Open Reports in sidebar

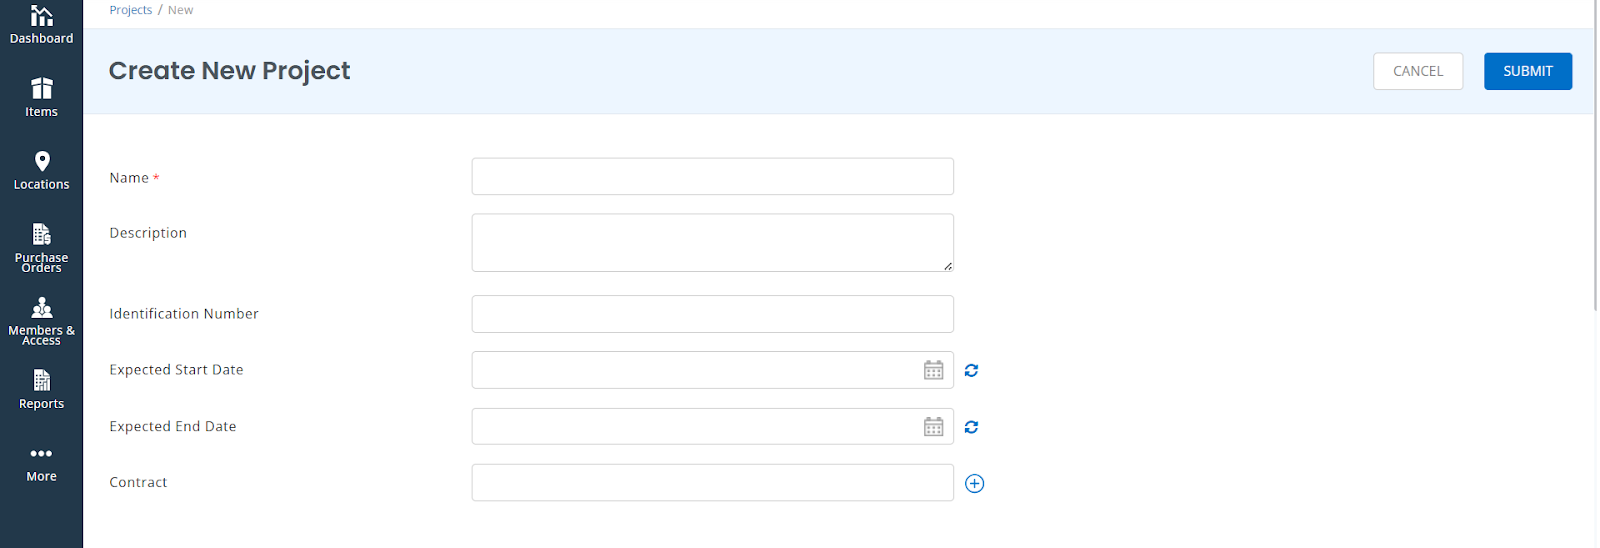pyautogui.click(x=41, y=390)
